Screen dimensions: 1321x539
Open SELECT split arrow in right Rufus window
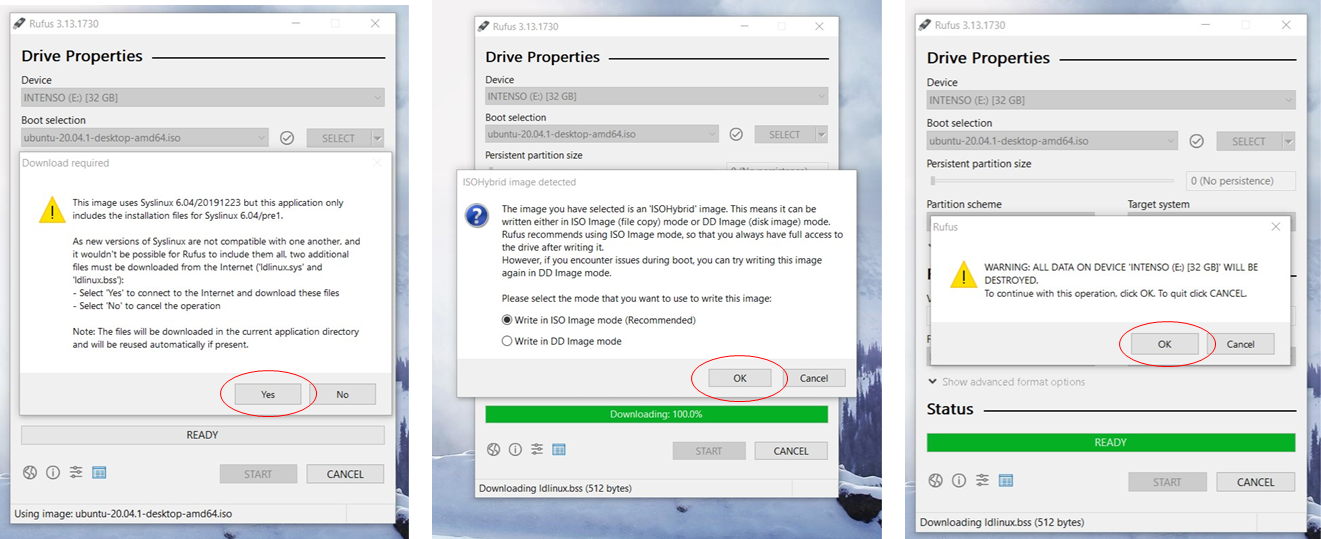[x=1289, y=141]
